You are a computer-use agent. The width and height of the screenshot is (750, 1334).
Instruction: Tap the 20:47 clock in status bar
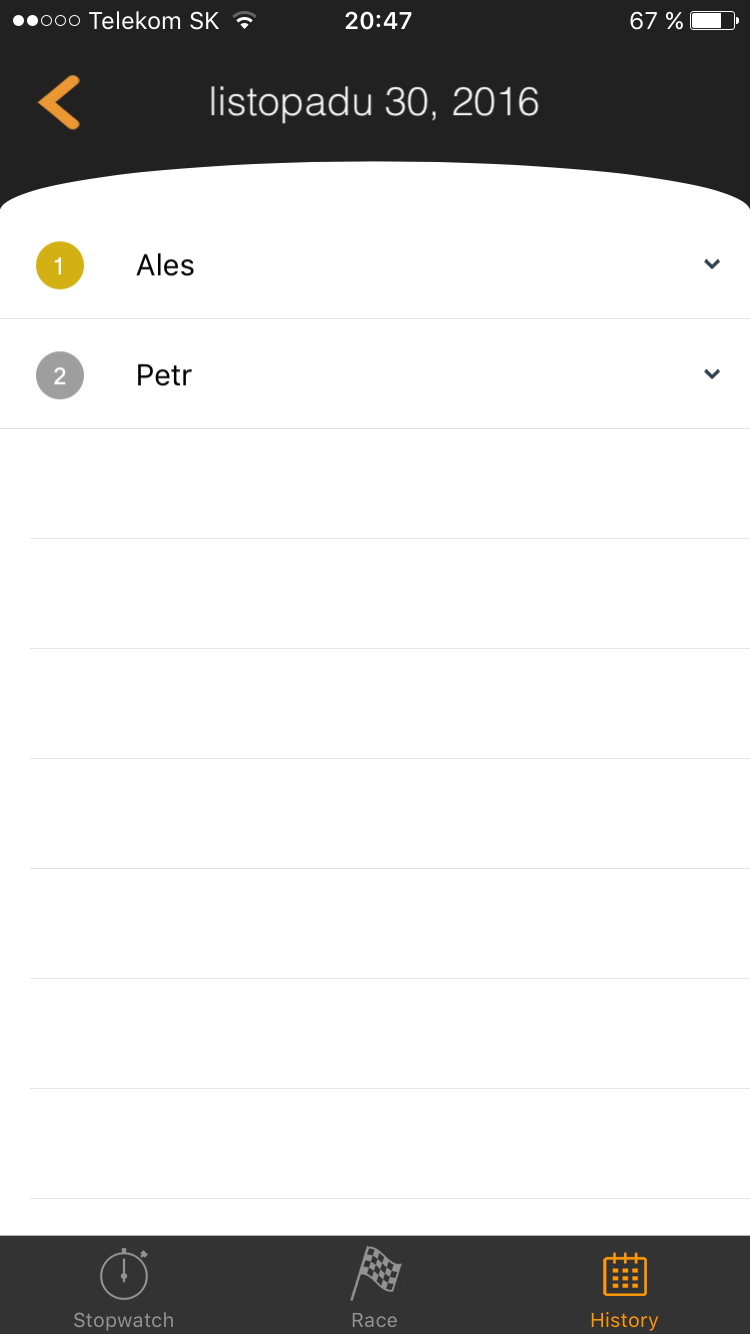click(378, 20)
